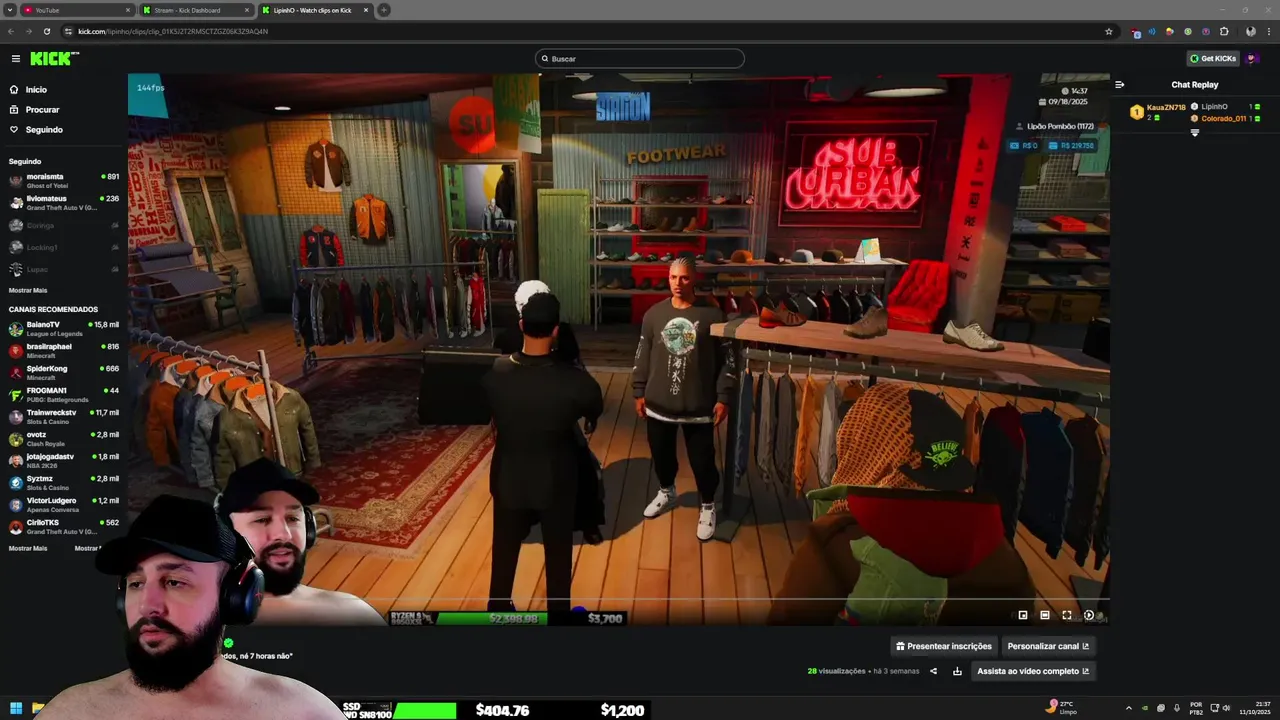
Task: Open Seguindo in the sidebar
Action: (x=36, y=130)
